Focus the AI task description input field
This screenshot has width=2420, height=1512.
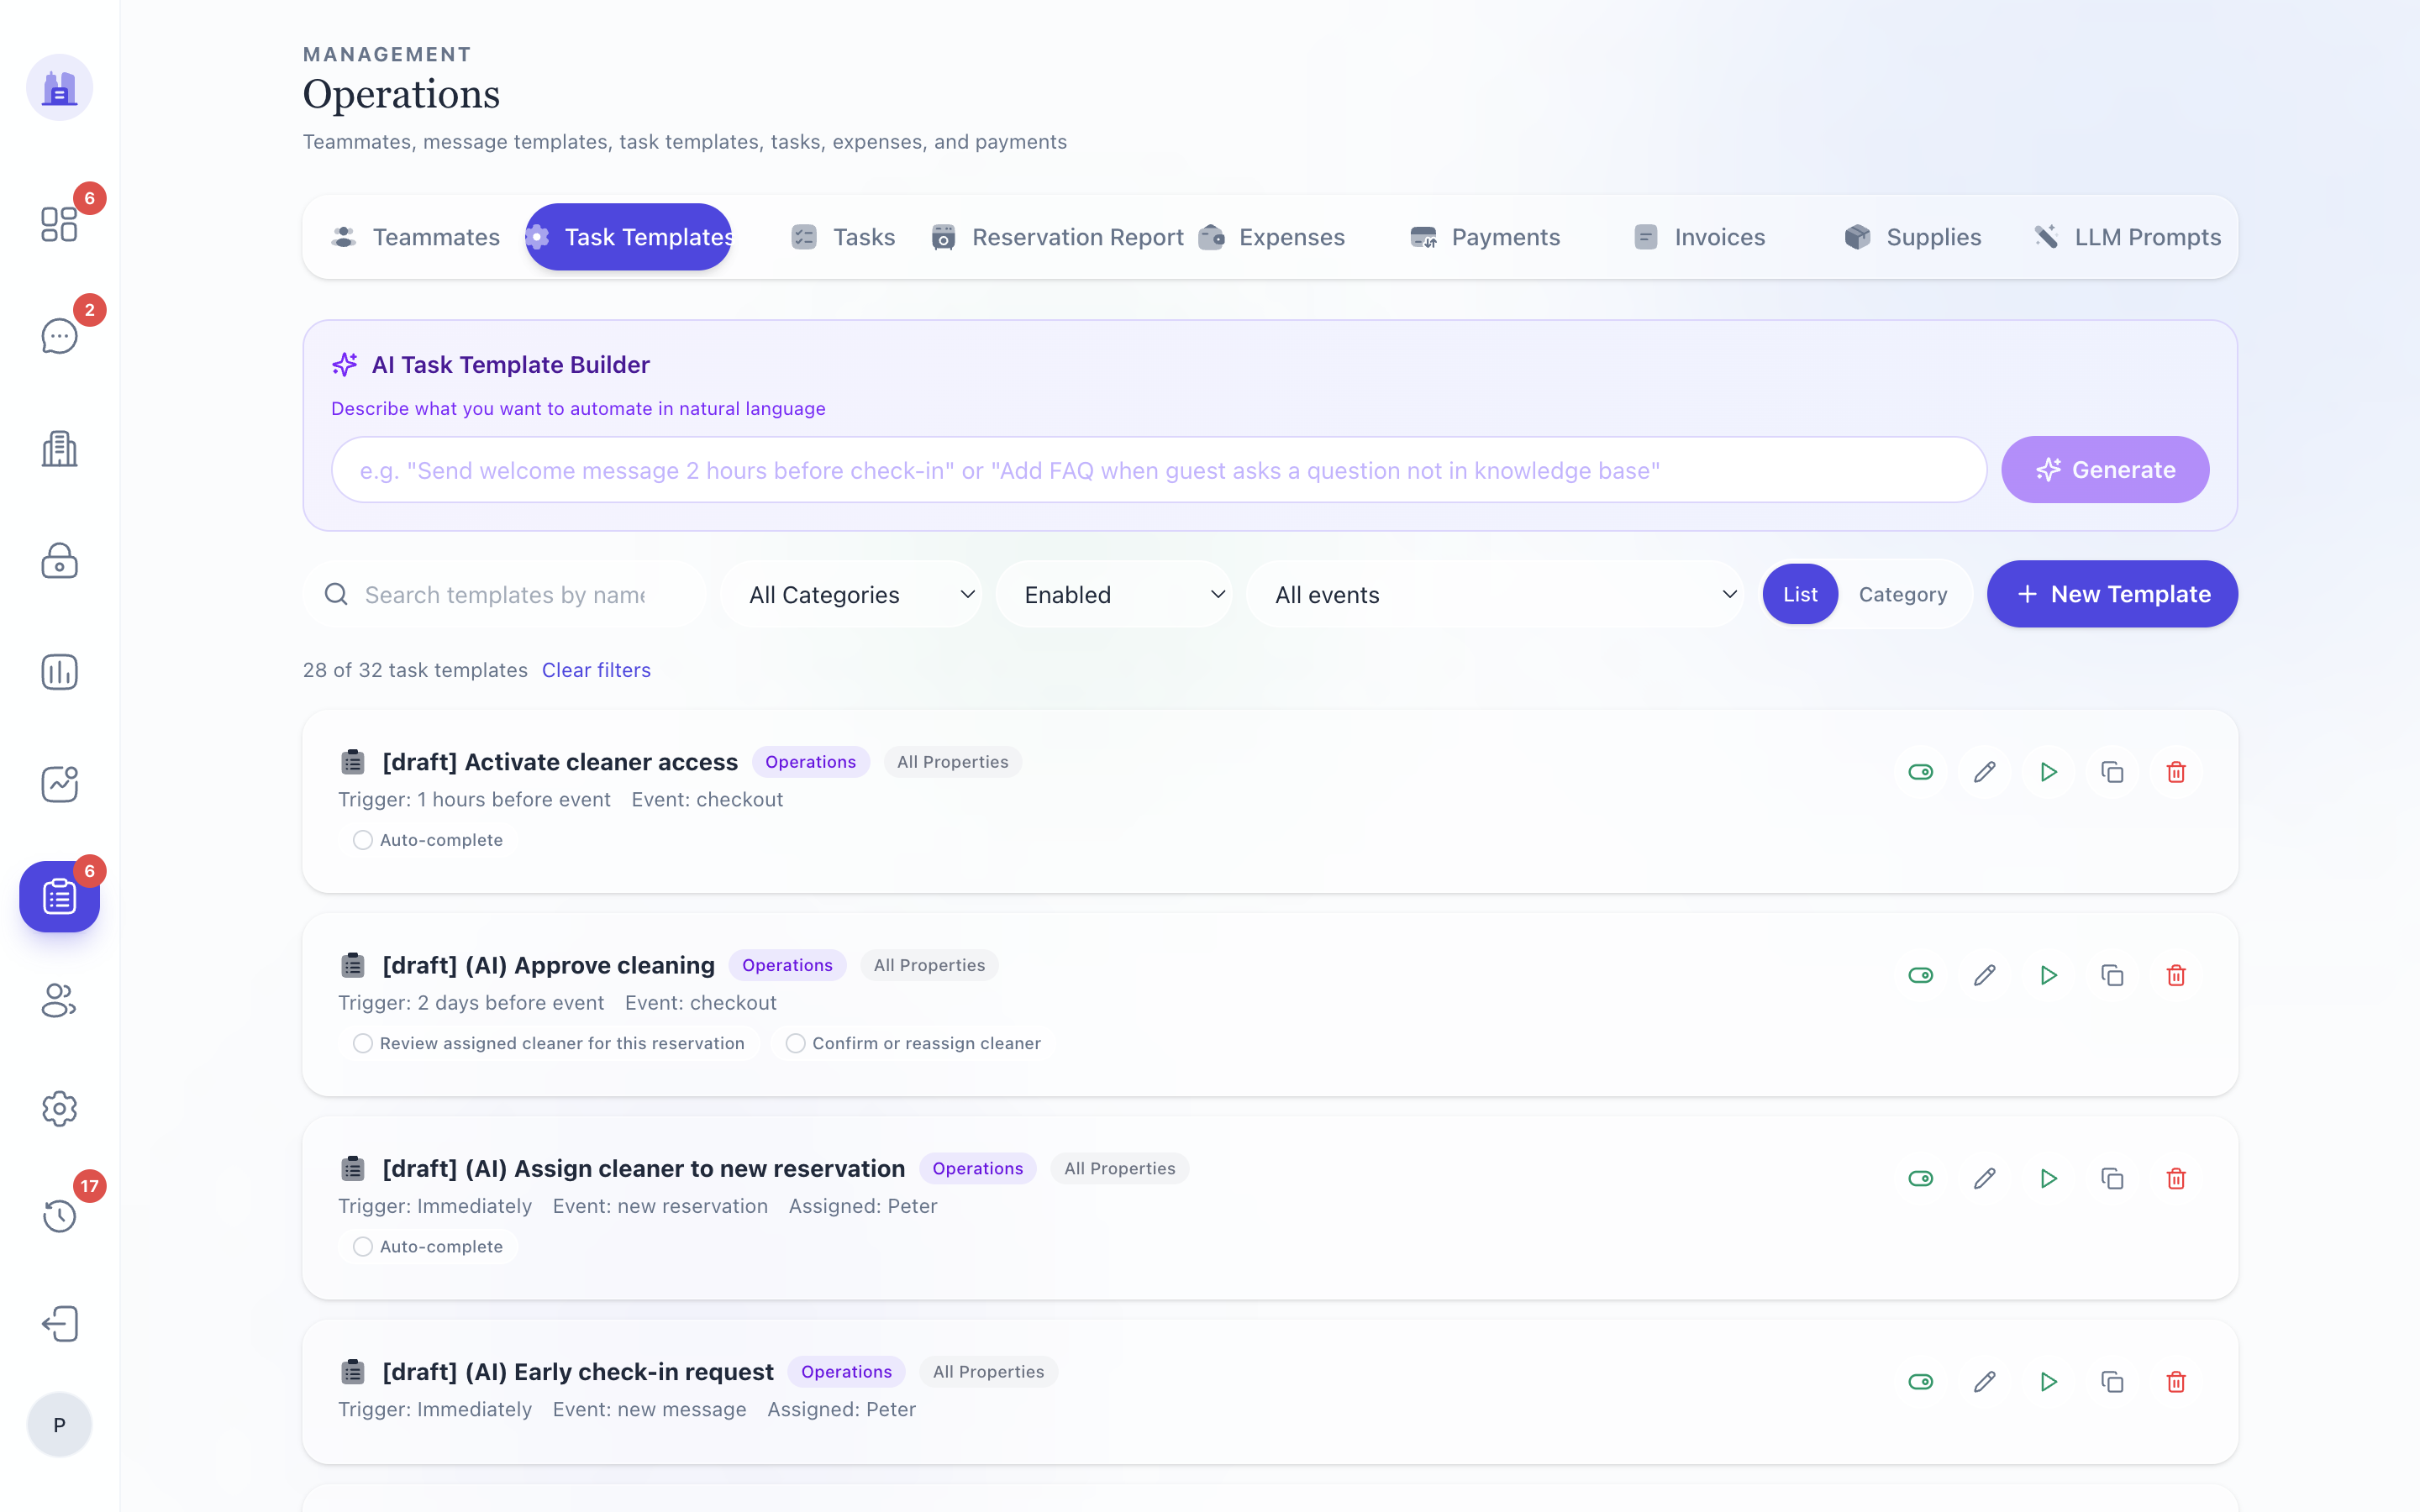pyautogui.click(x=1158, y=470)
